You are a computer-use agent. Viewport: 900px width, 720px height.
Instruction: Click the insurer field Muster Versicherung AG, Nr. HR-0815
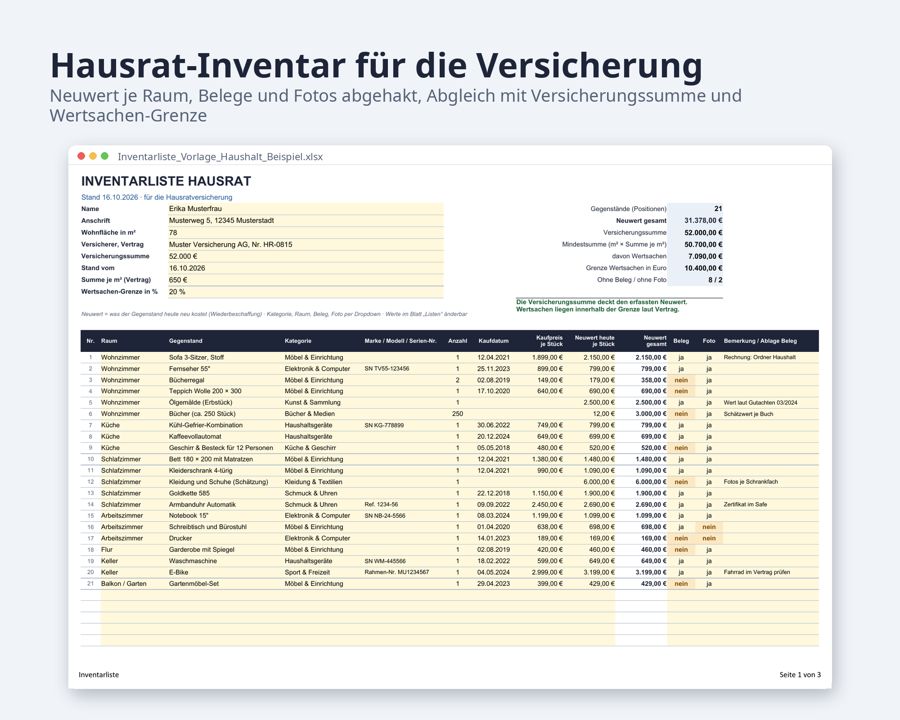[x=305, y=245]
